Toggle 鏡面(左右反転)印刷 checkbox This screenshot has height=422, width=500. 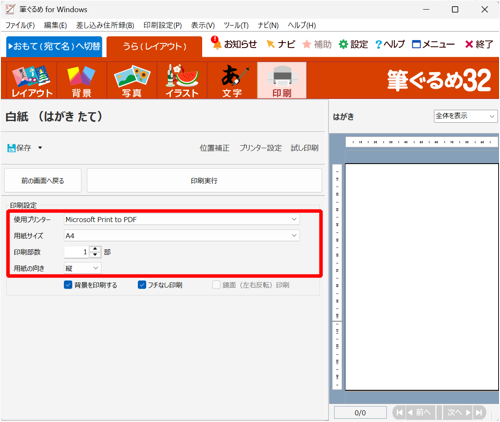coord(216,285)
